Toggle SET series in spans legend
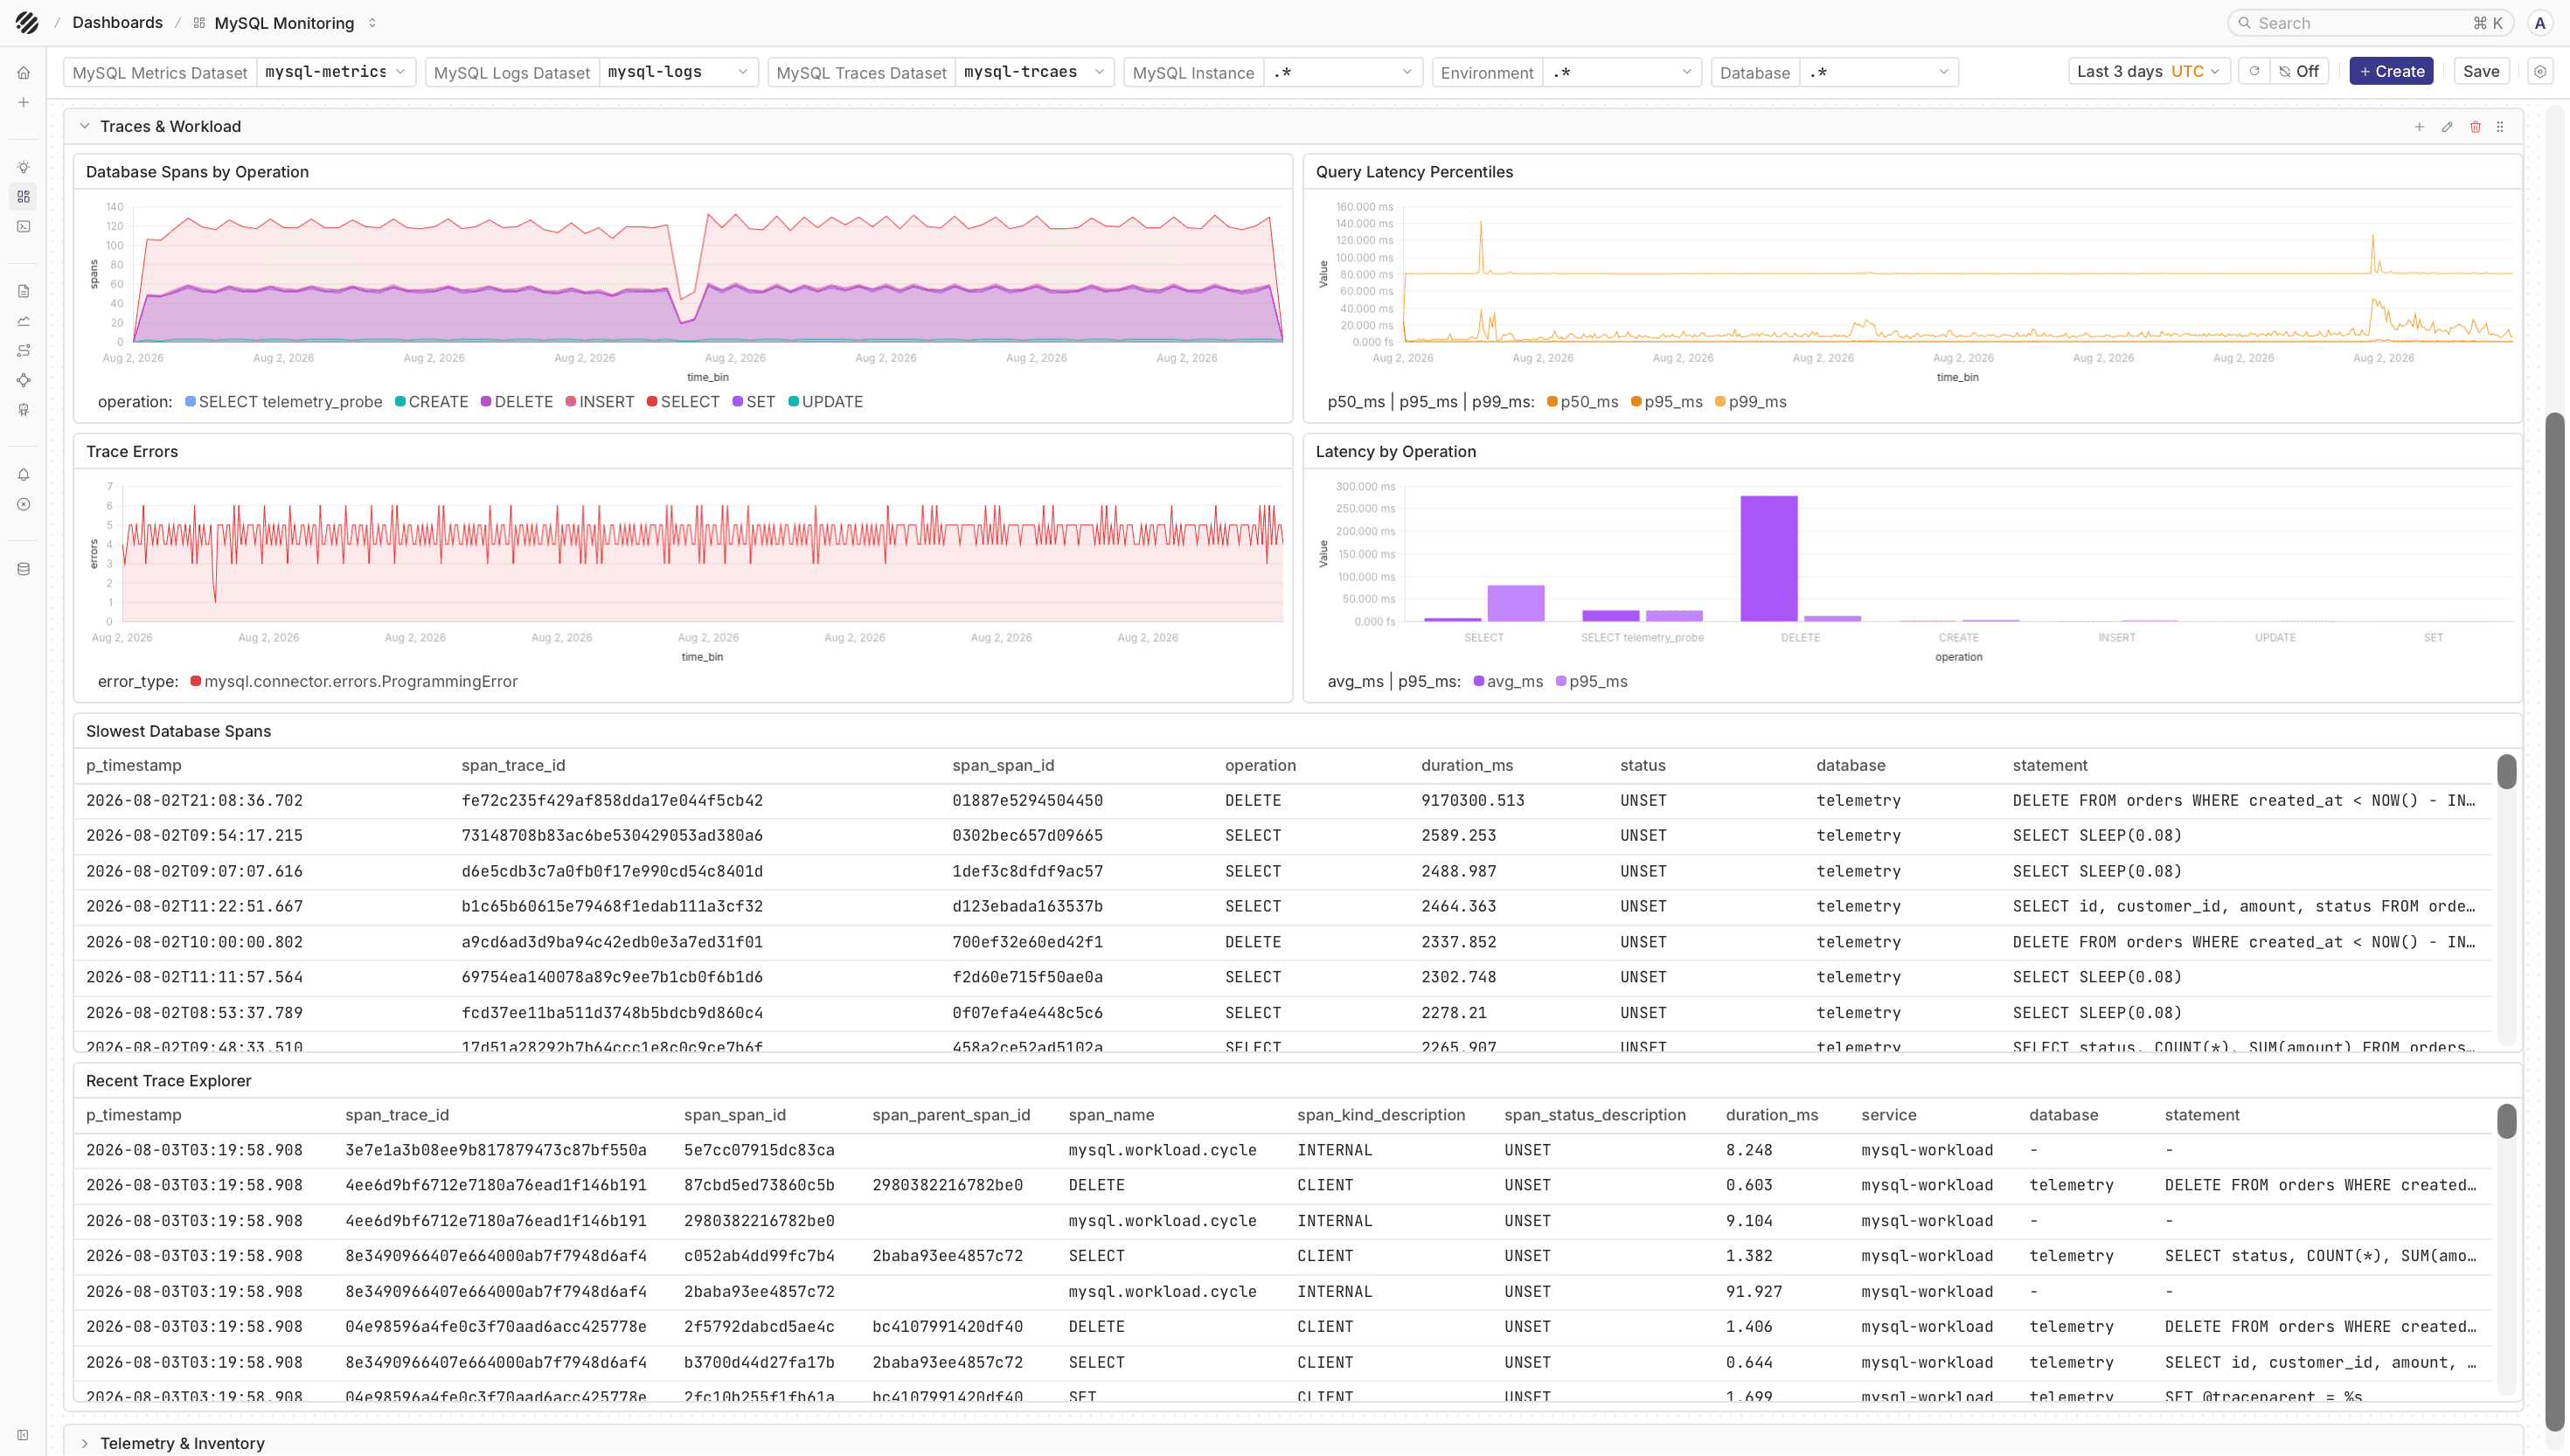 (753, 402)
